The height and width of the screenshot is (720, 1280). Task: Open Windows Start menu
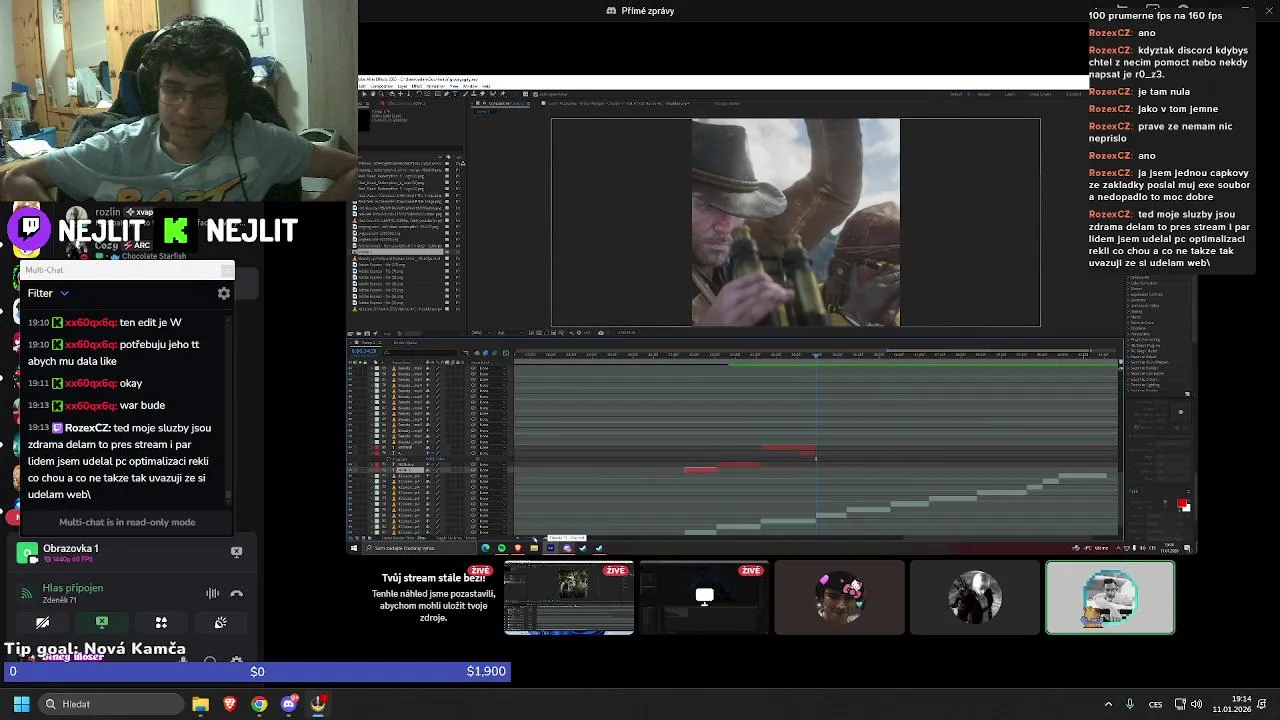tap(21, 704)
